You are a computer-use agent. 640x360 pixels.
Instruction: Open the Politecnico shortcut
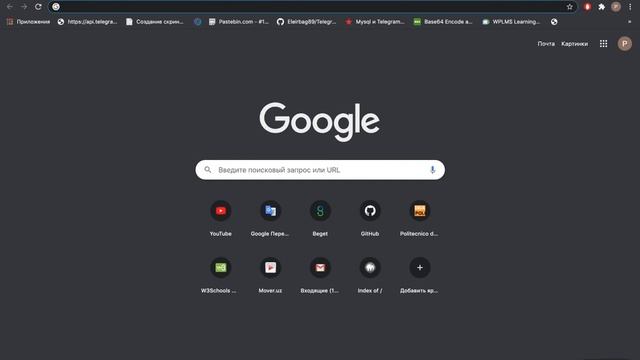tap(420, 218)
